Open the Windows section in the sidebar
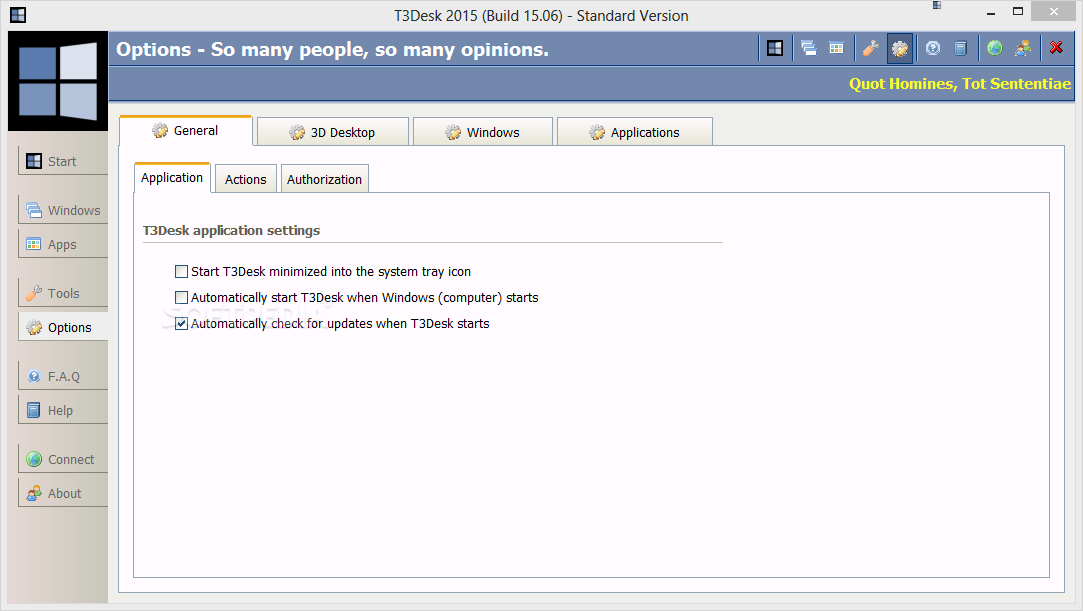 point(63,210)
